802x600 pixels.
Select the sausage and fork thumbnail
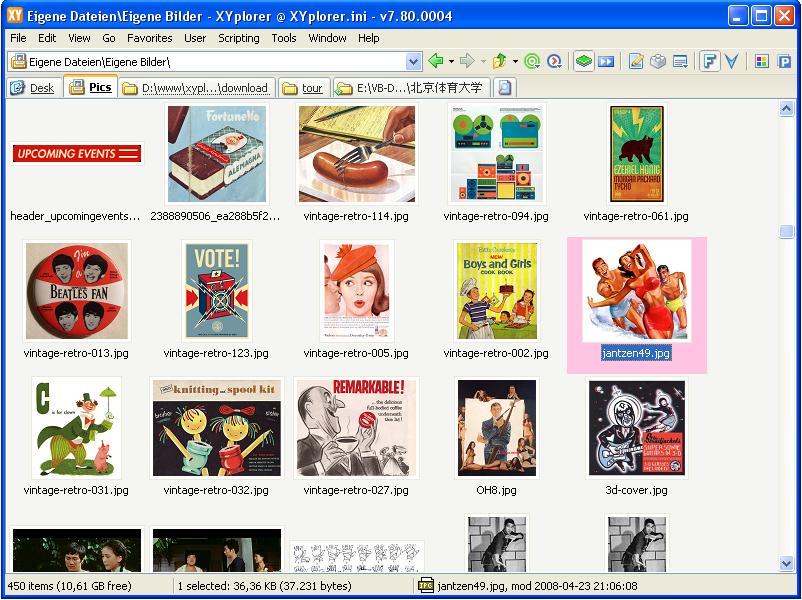tap(357, 154)
